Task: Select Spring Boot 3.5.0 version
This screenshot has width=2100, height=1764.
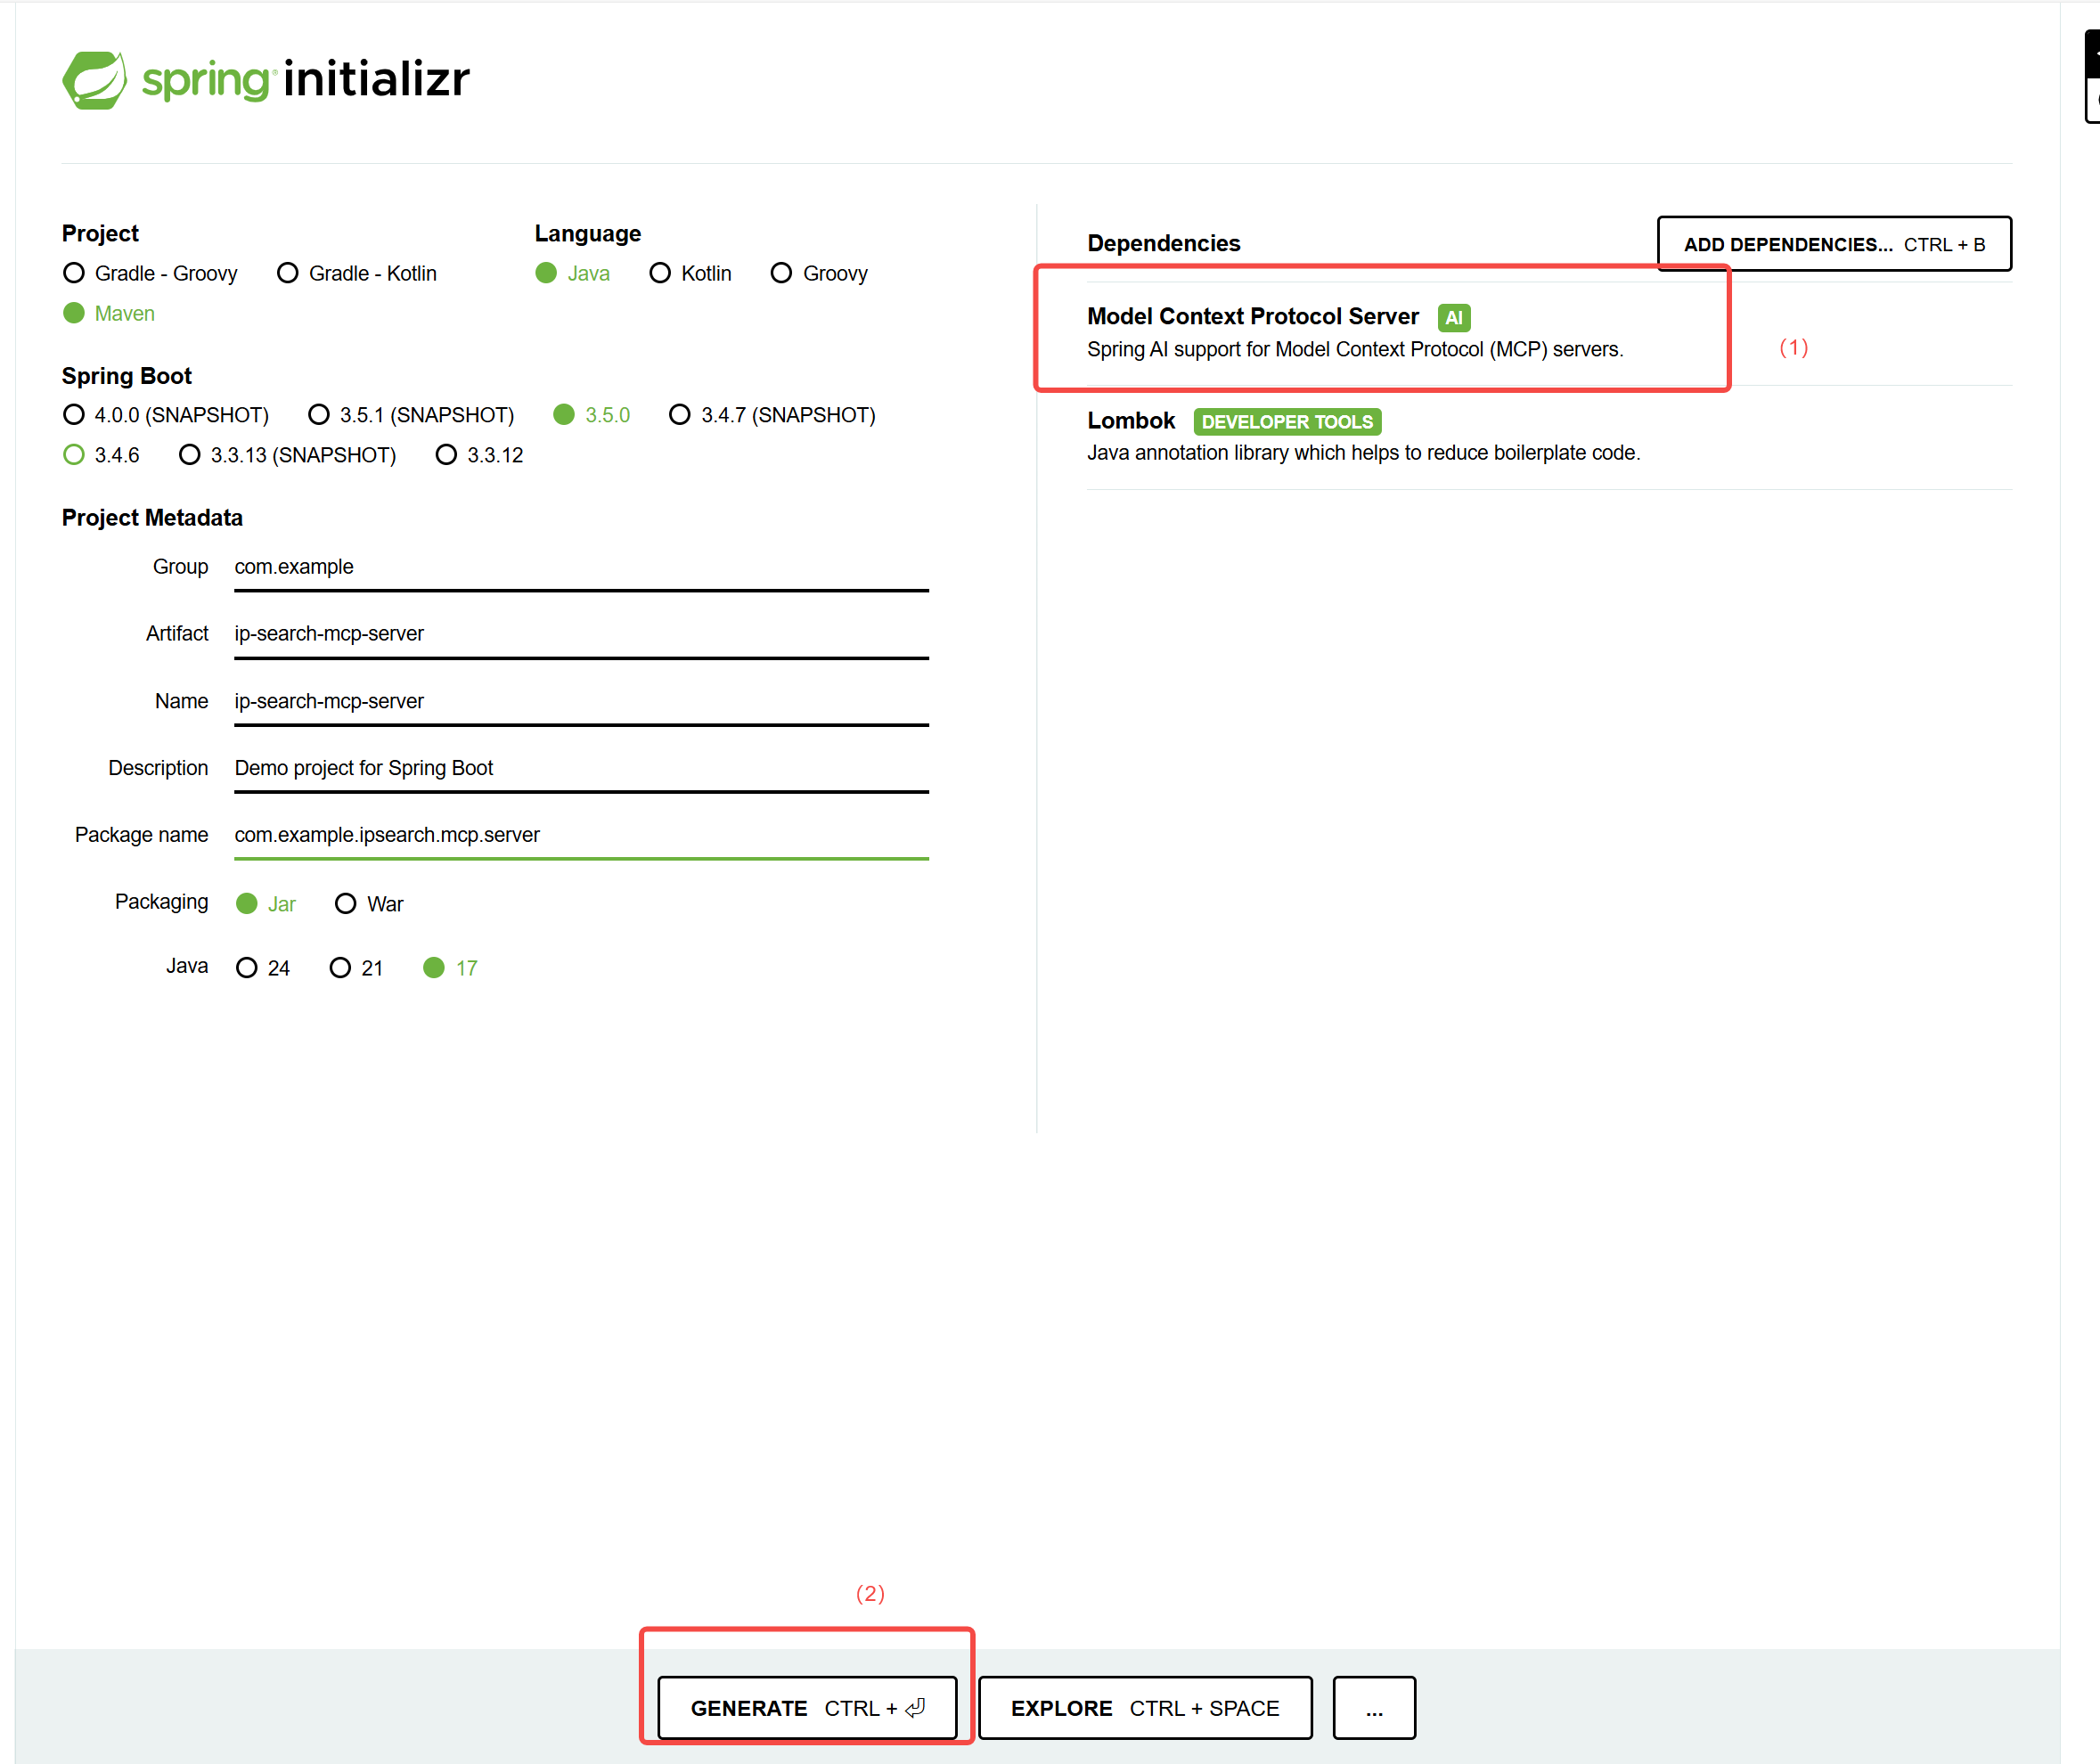Action: click(x=592, y=414)
